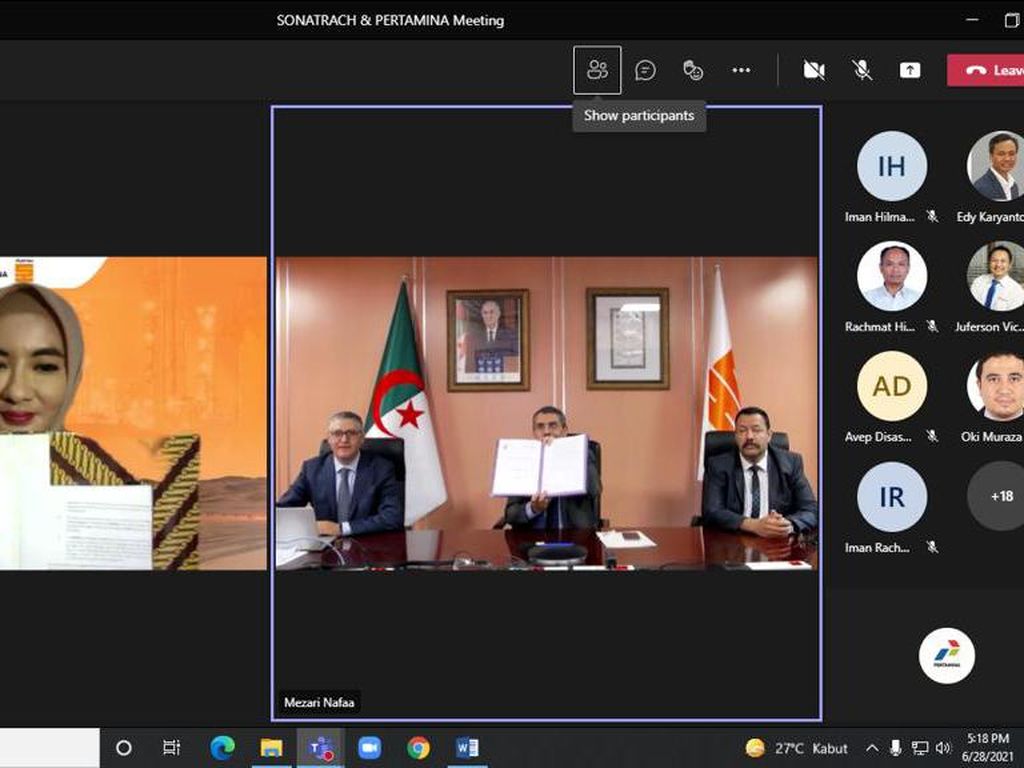The image size is (1024, 768).
Task: Select Edy Karyanto participant photo
Action: [x=995, y=166]
